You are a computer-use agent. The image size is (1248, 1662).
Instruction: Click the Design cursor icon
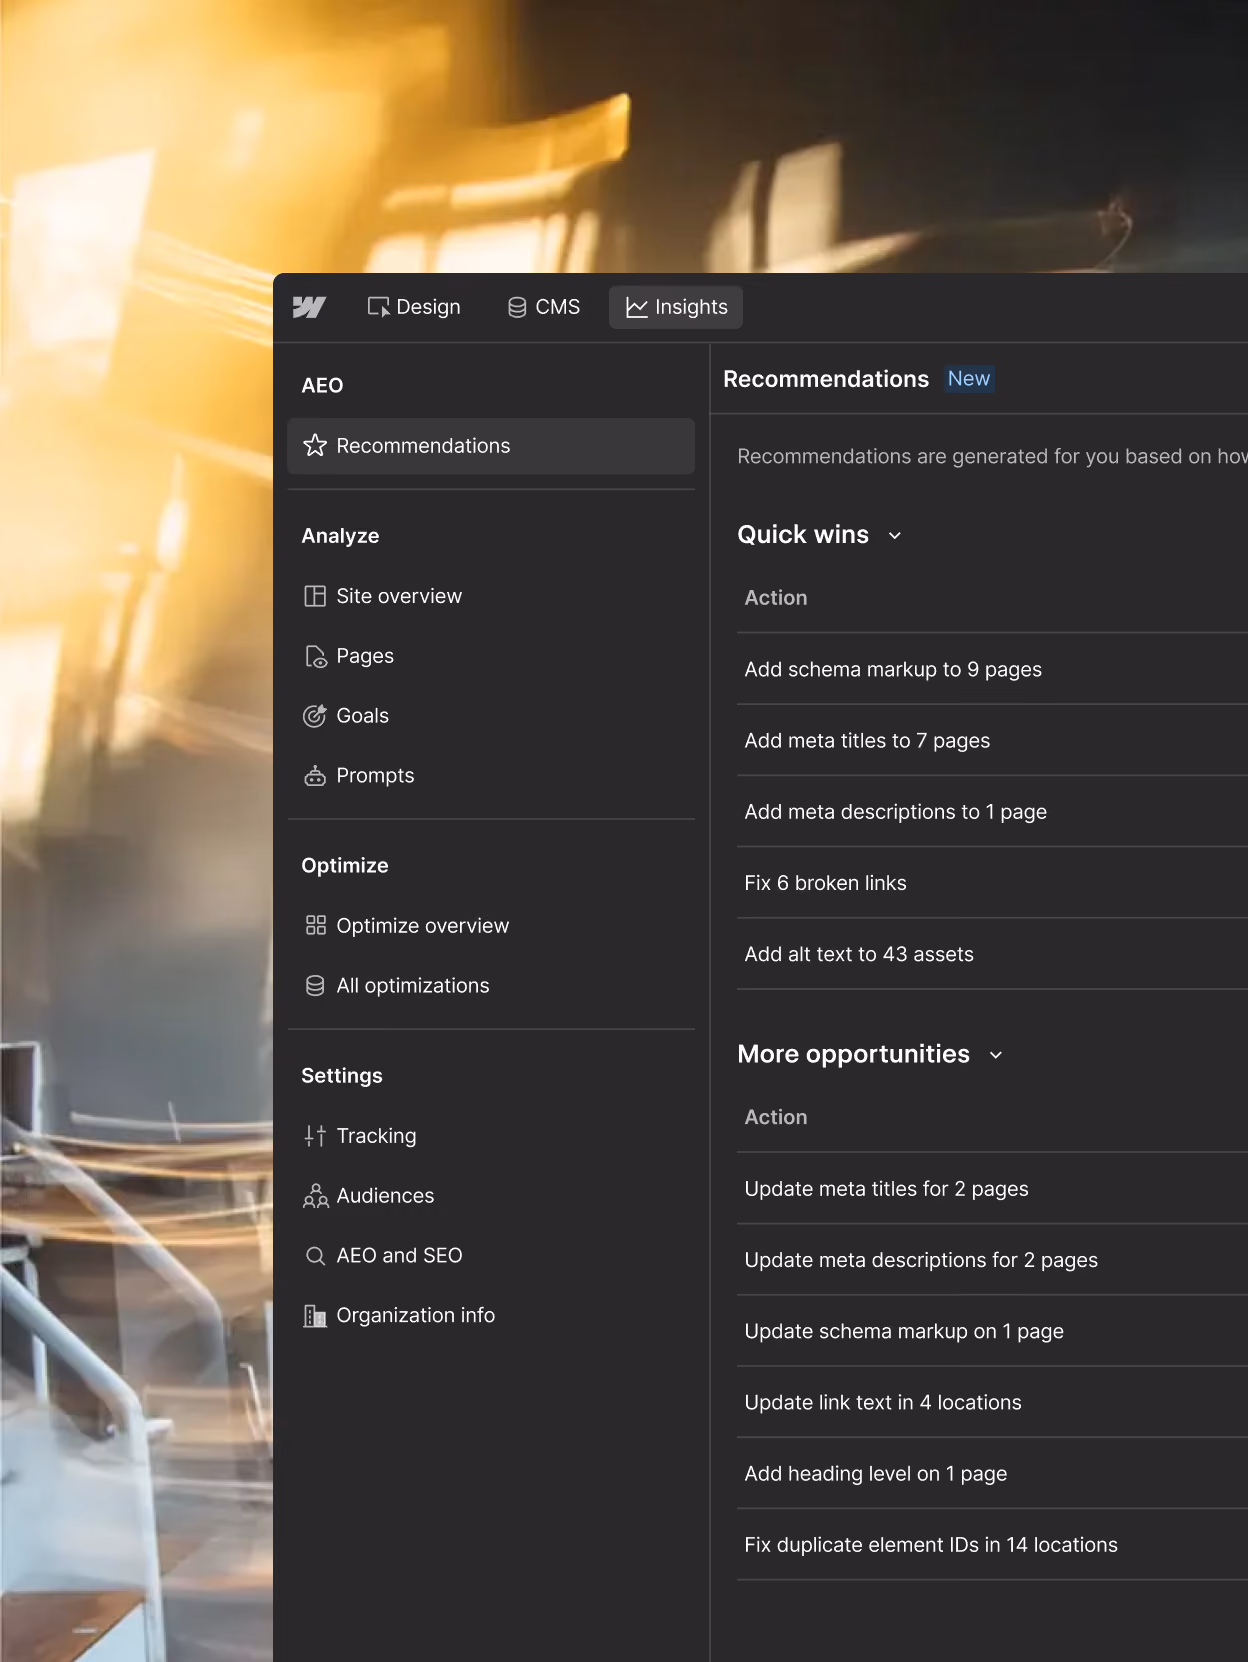378,307
